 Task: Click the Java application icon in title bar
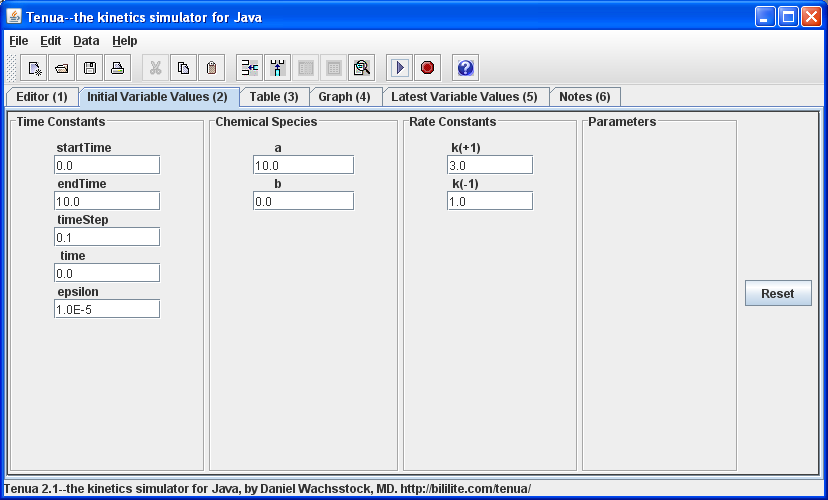(14, 16)
